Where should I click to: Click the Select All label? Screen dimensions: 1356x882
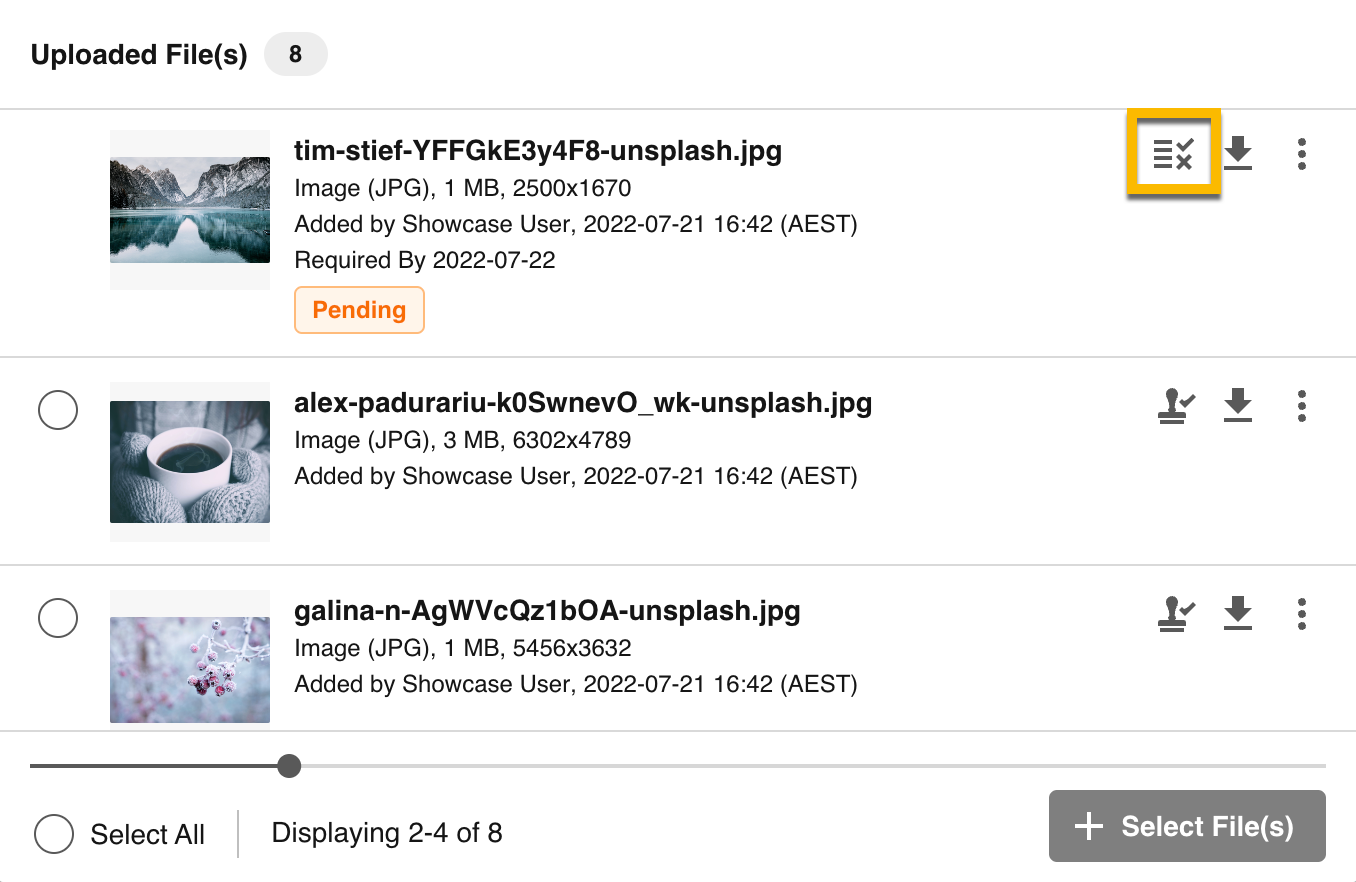pos(147,833)
